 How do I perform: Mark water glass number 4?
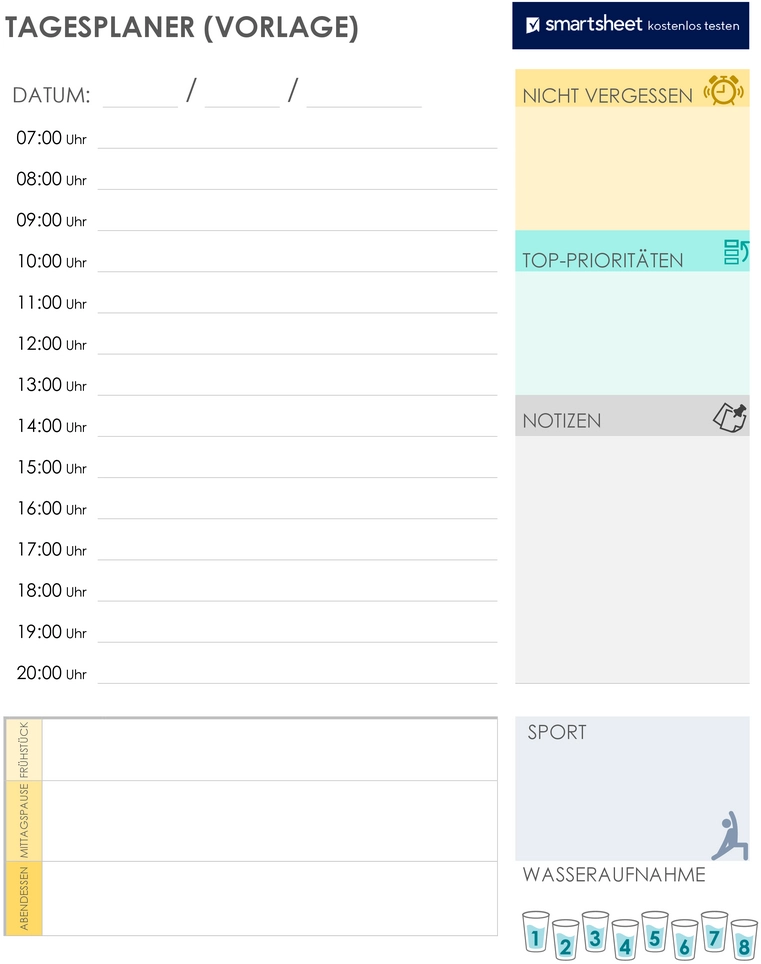(625, 940)
